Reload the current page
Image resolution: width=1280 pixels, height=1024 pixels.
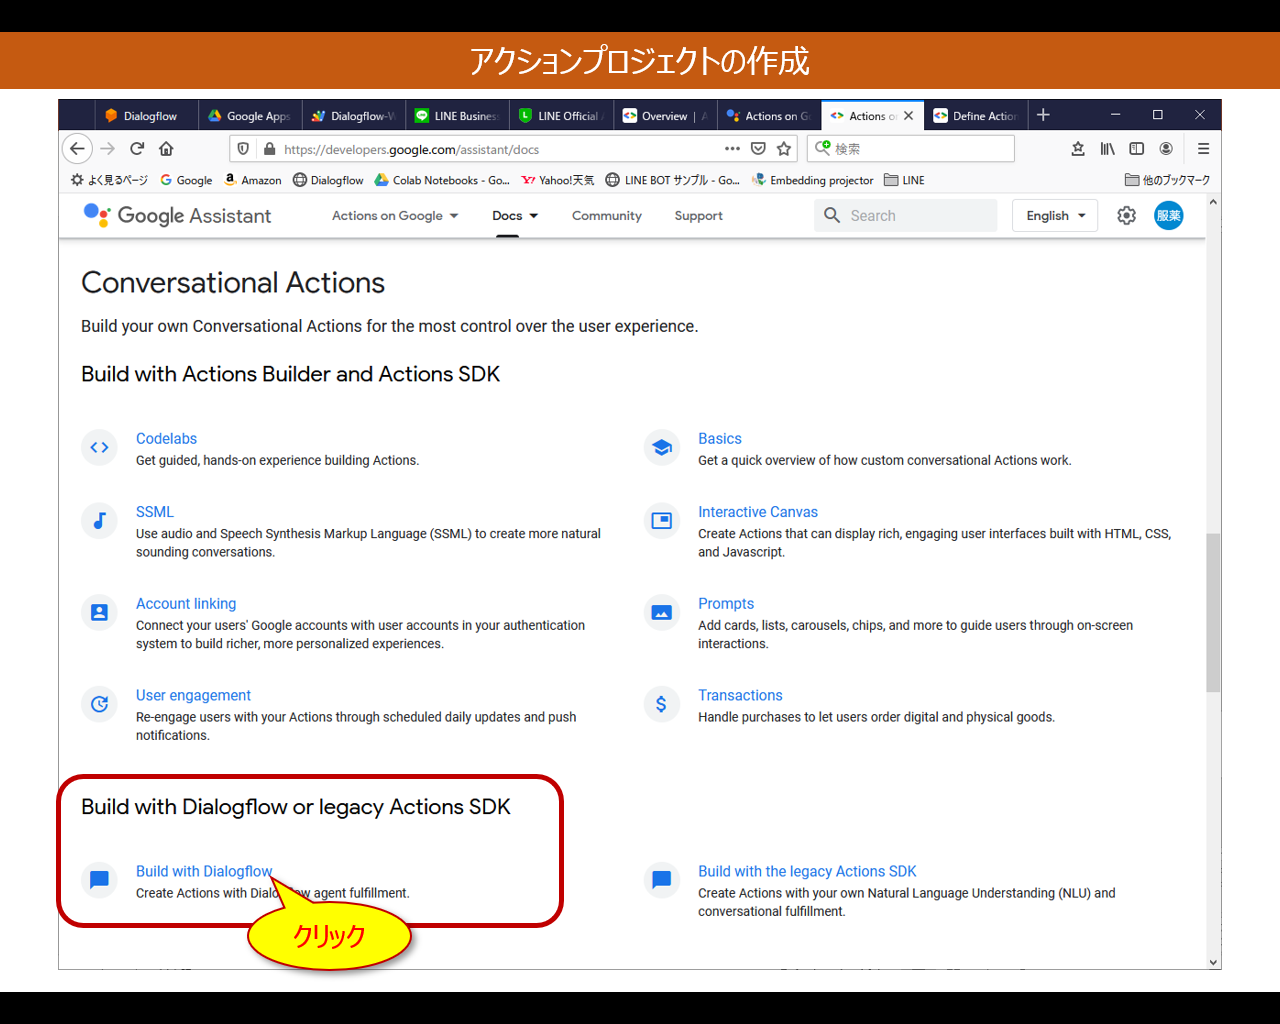pyautogui.click(x=137, y=148)
